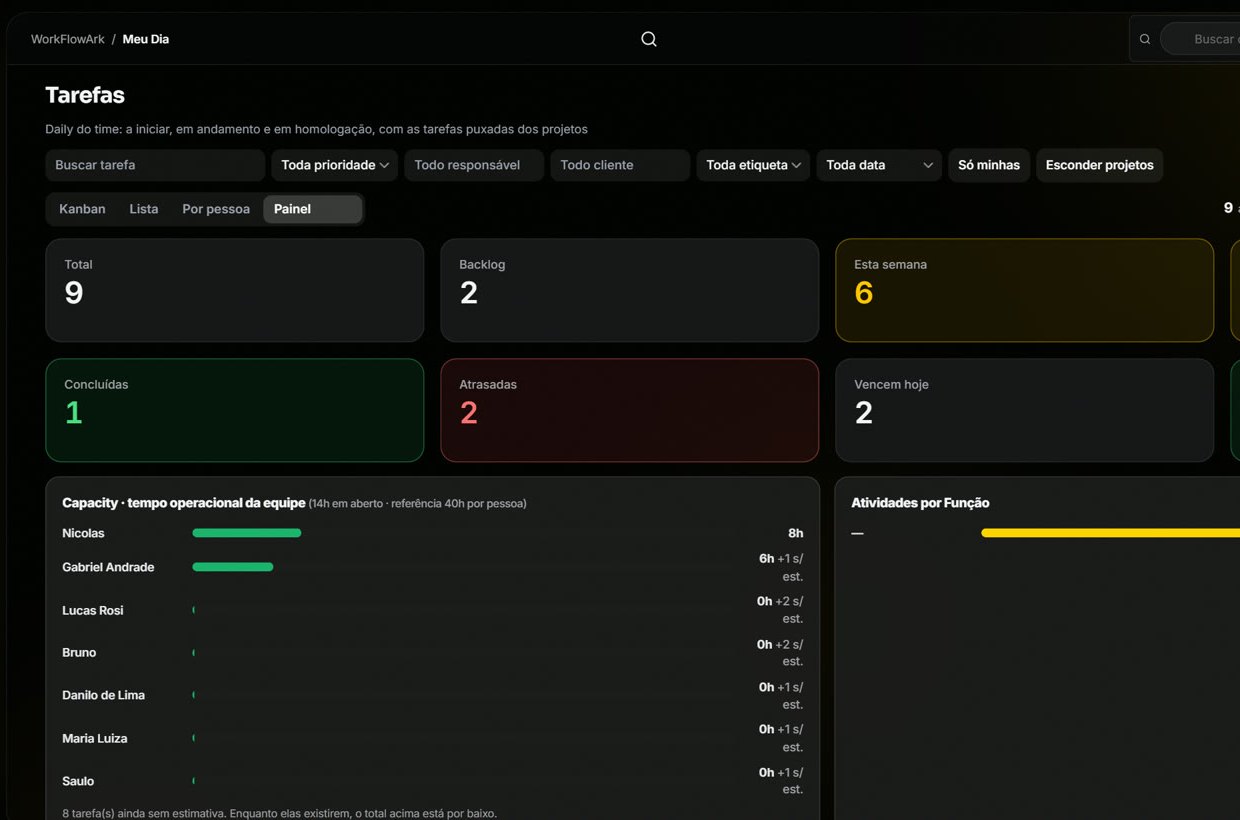The width and height of the screenshot is (1240, 820).
Task: Click the Capacity section heading
Action: coord(184,503)
